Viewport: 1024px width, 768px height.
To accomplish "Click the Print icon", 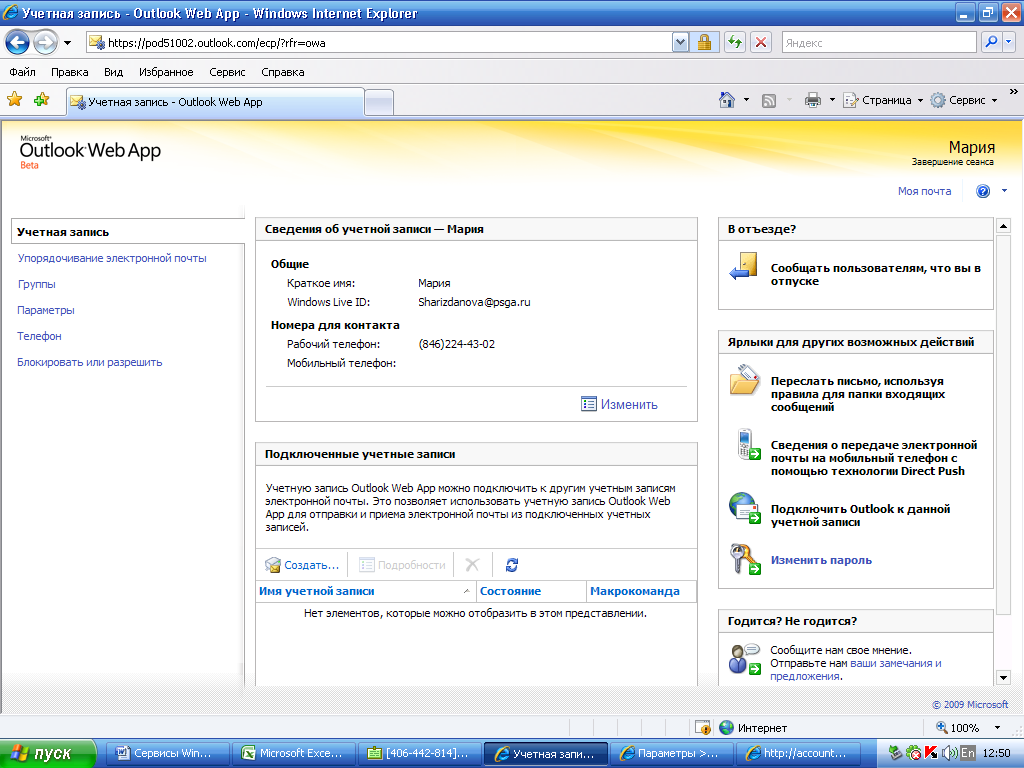I will (812, 100).
